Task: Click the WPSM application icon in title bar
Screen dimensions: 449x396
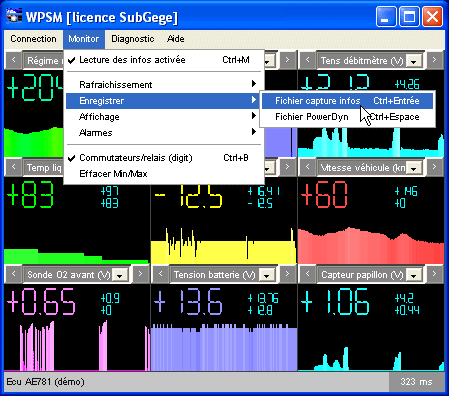Action: tap(14, 17)
